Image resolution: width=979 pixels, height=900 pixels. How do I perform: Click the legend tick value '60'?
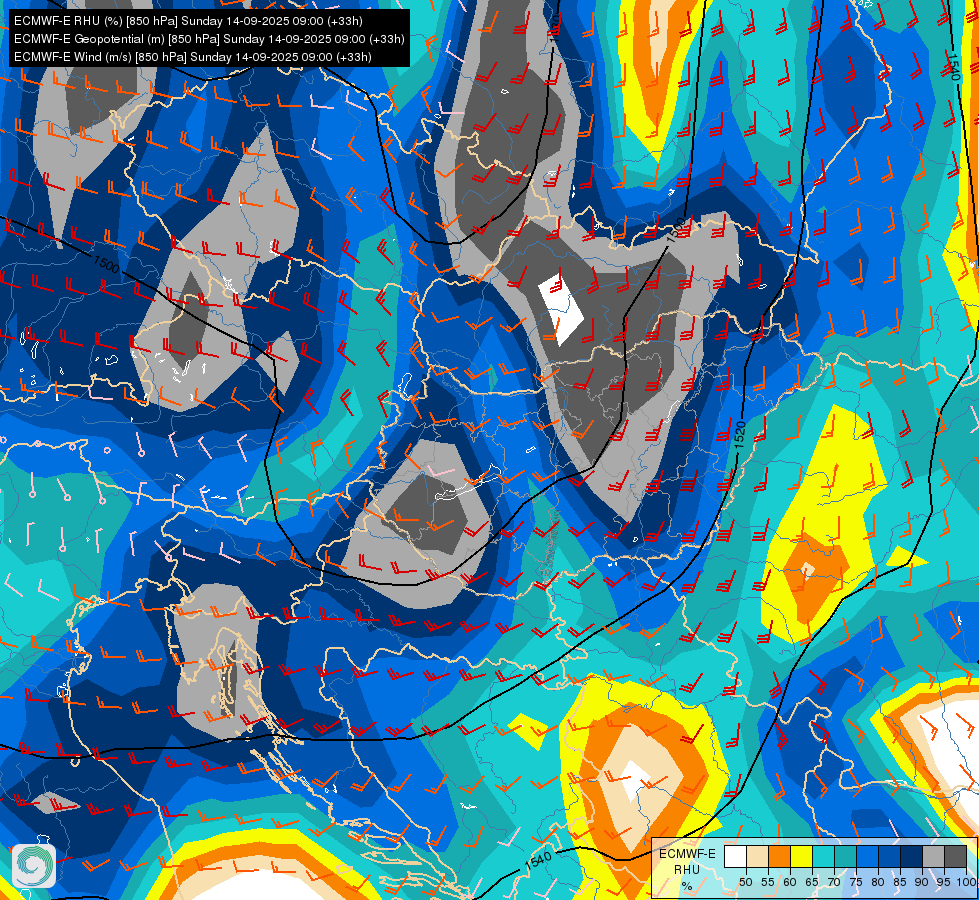(x=790, y=882)
